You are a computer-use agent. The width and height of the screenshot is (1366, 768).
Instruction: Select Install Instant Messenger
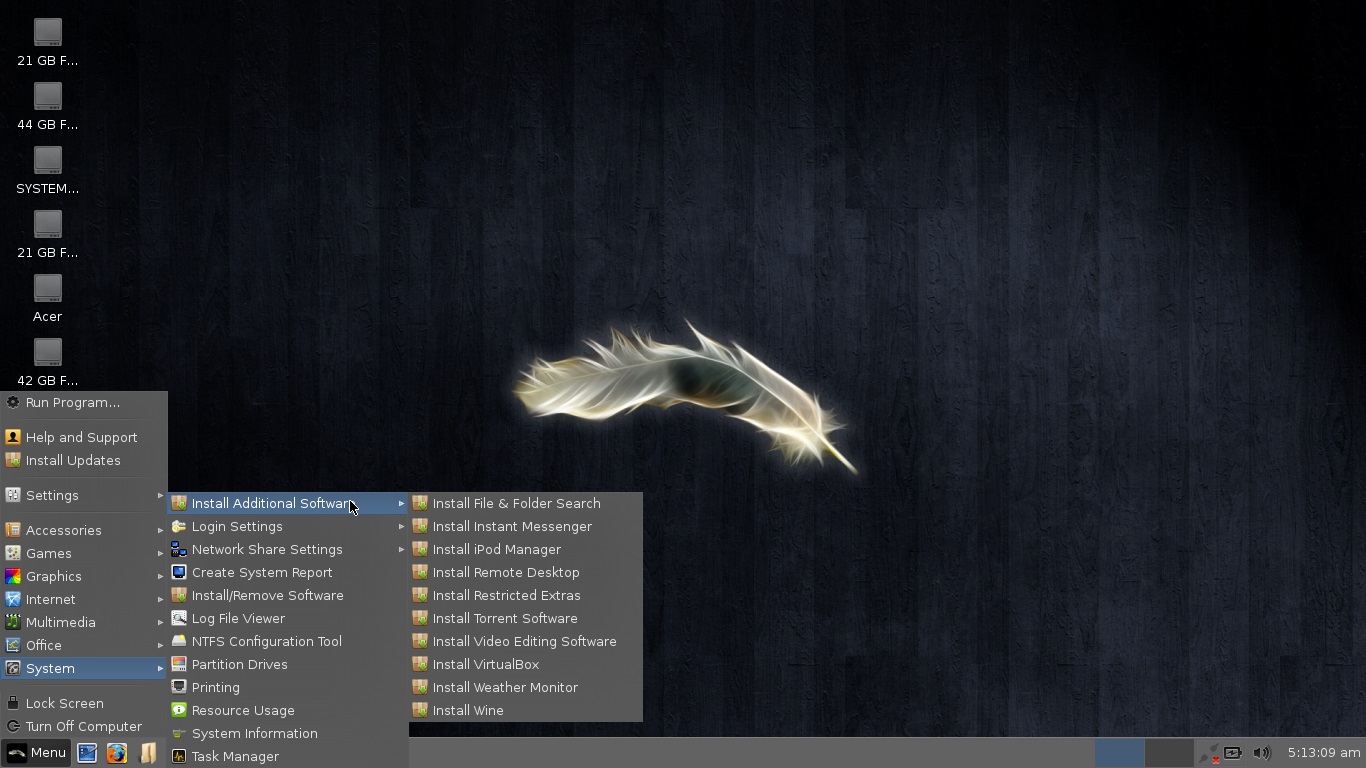click(x=525, y=526)
